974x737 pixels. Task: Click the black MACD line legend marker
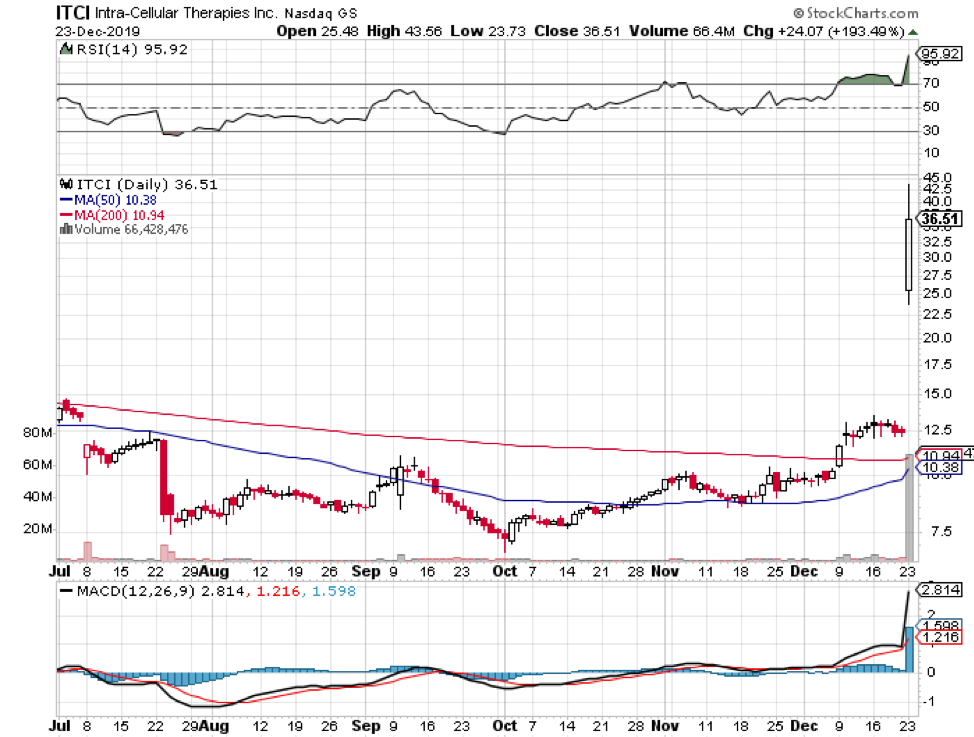click(x=65, y=592)
